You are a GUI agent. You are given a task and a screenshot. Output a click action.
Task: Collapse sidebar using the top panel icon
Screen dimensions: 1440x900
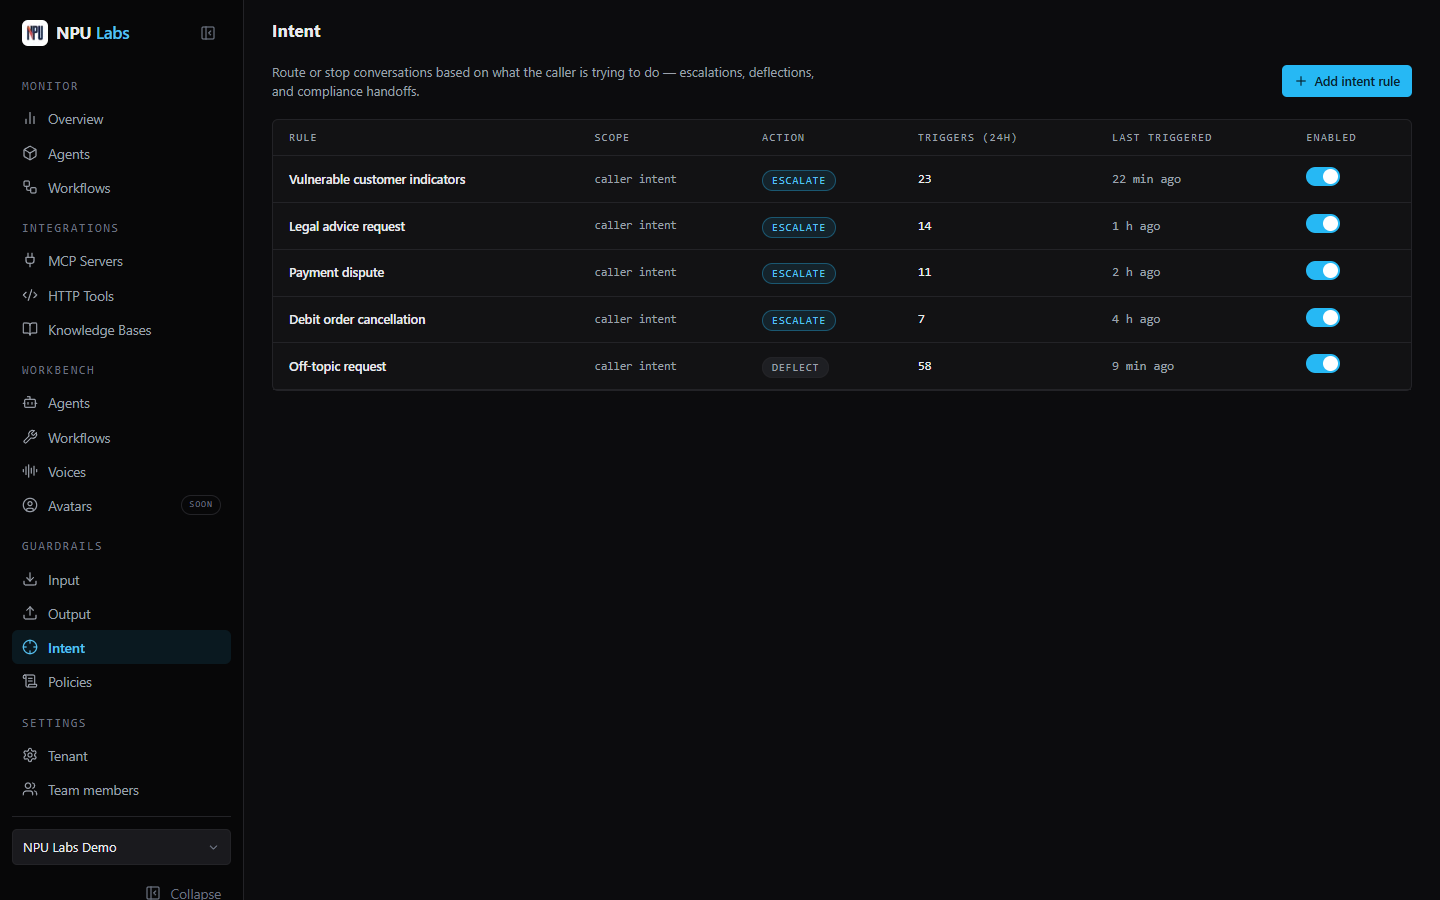(208, 33)
